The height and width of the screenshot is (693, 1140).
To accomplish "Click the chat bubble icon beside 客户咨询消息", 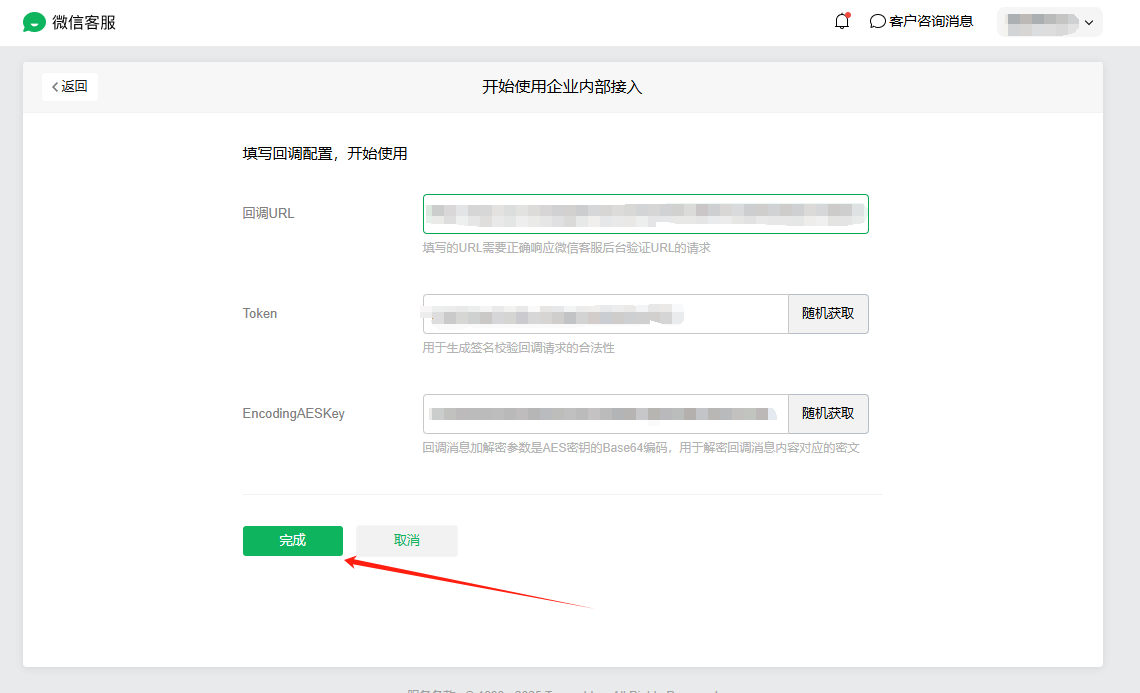I will 878,21.
